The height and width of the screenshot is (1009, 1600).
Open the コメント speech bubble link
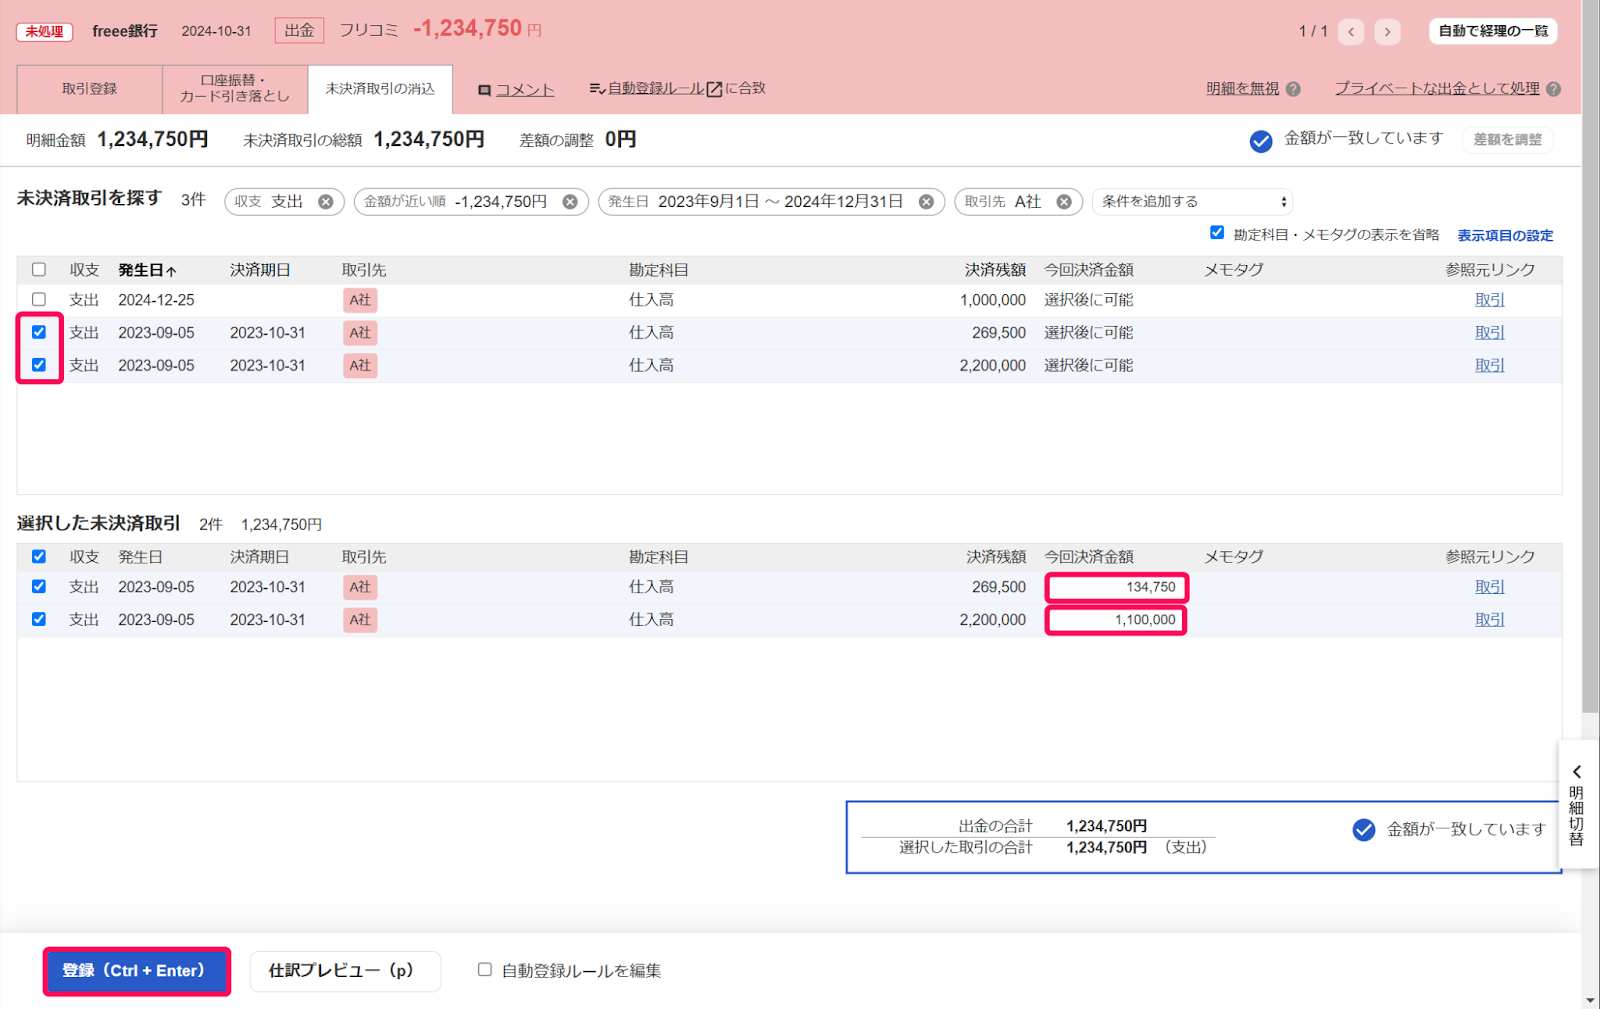[516, 90]
